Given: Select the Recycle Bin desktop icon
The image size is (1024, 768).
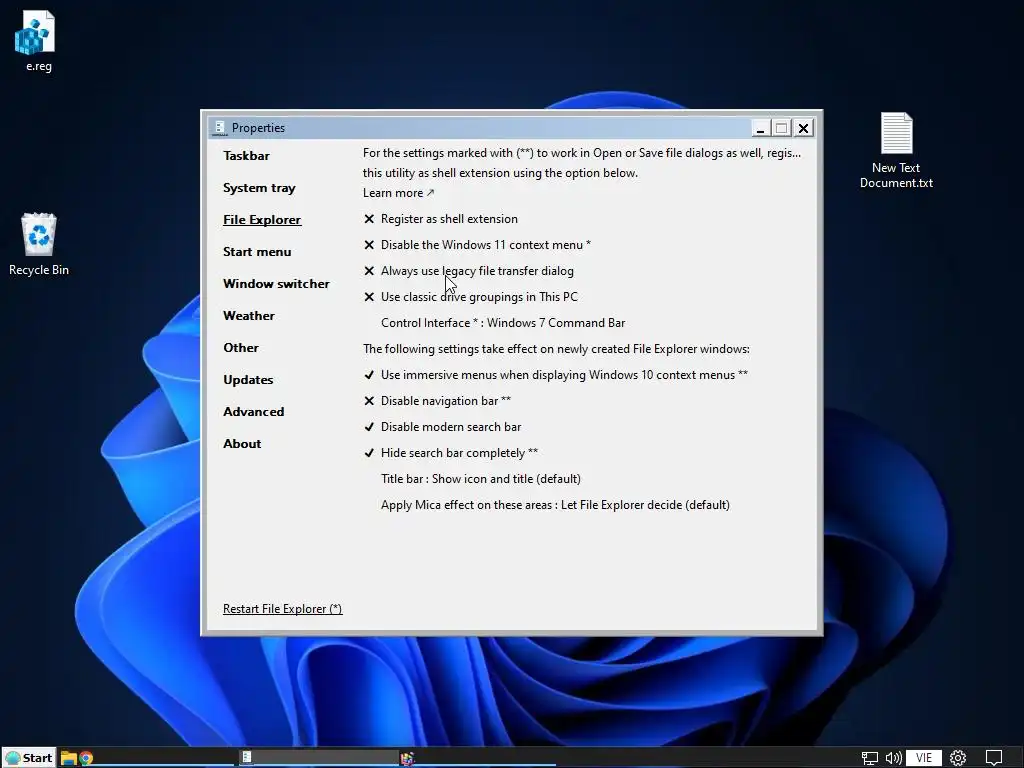Looking at the screenshot, I should 39,244.
